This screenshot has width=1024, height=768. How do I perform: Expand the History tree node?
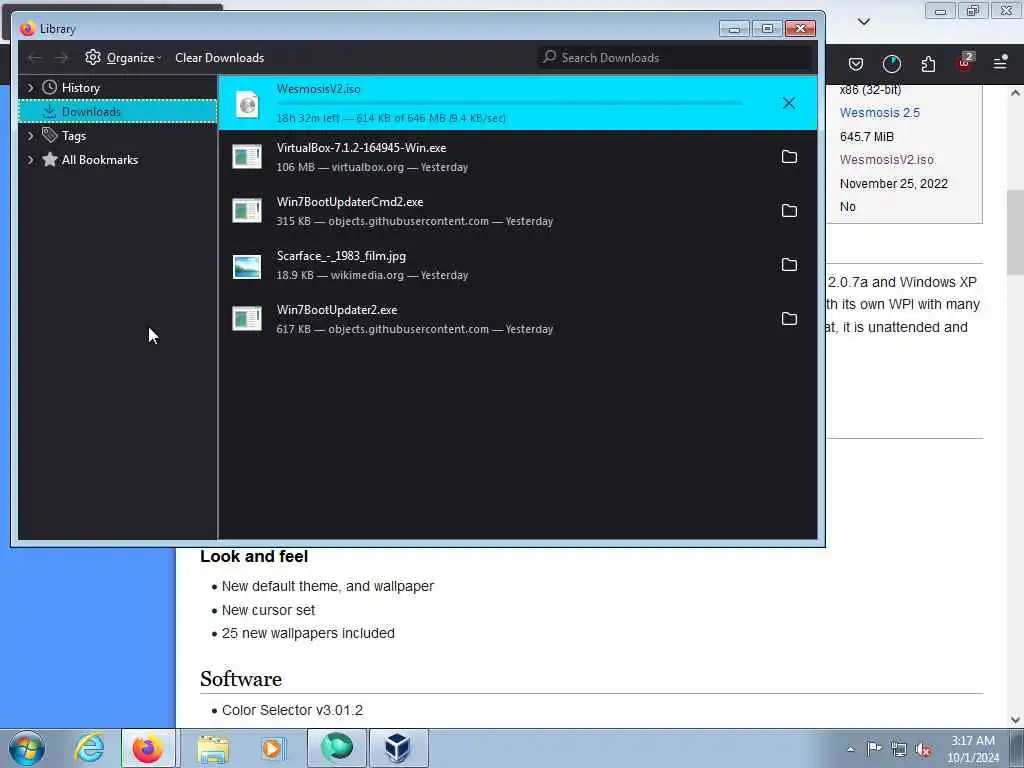[x=30, y=88]
